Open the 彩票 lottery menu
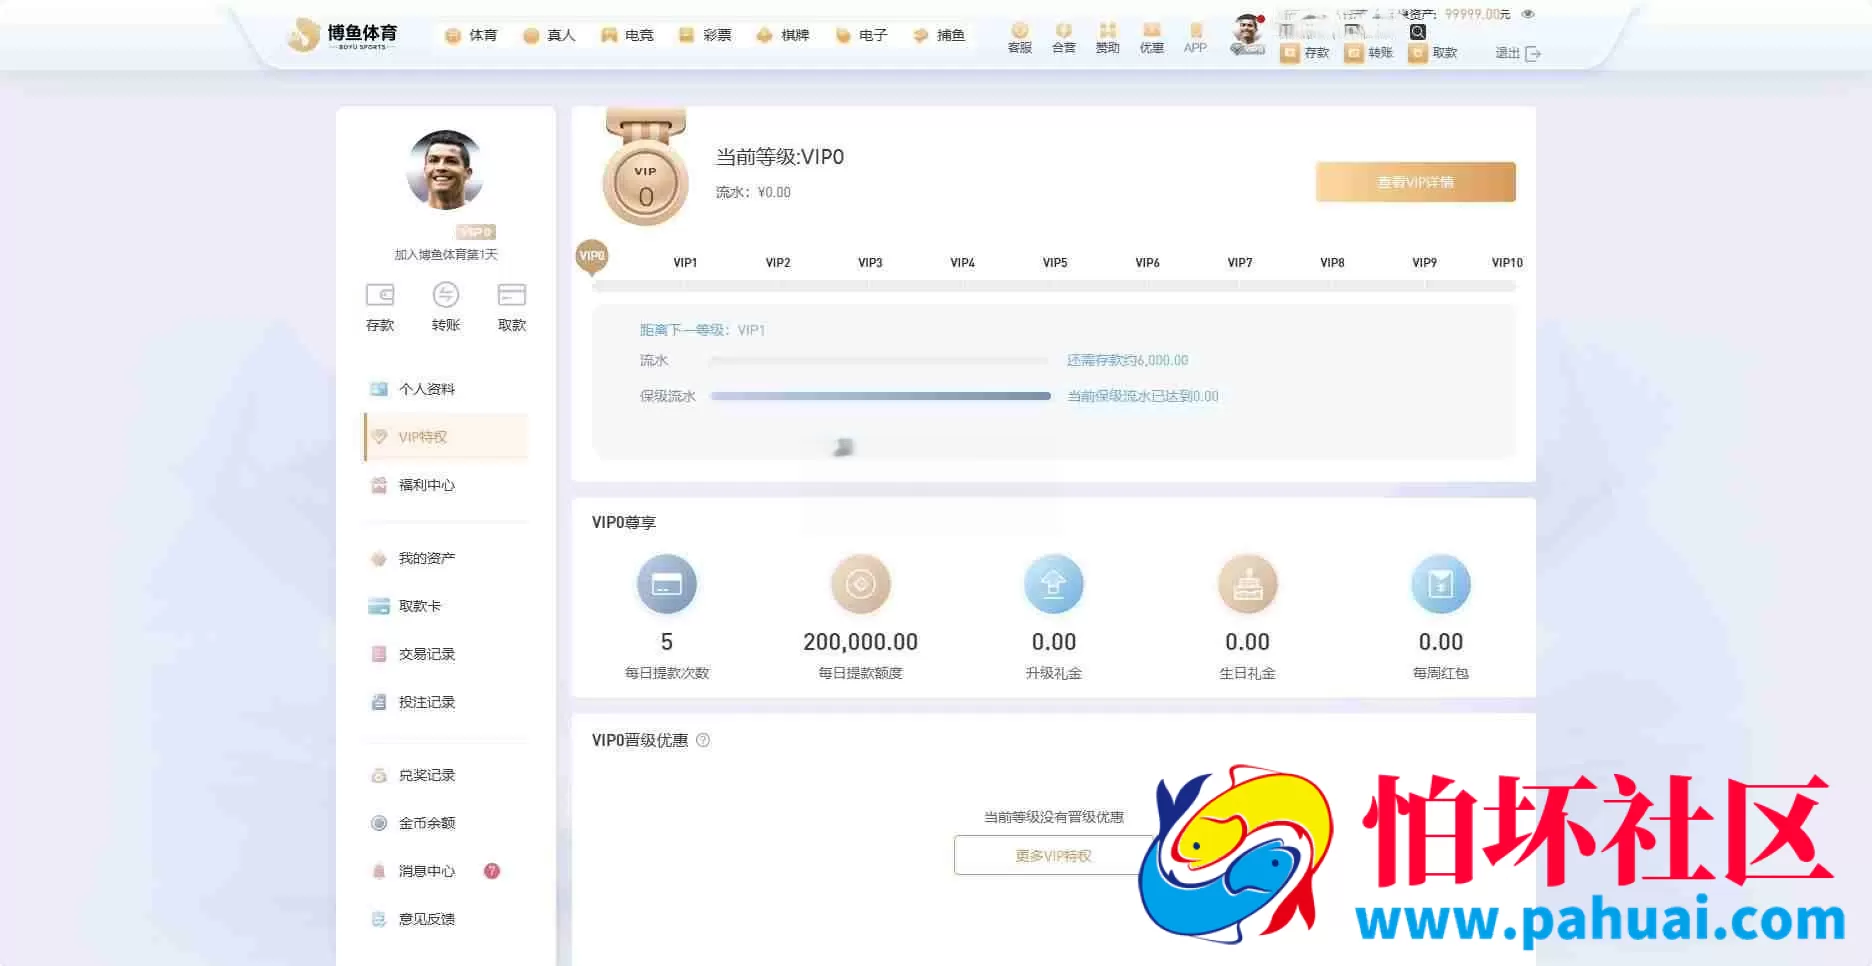The image size is (1872, 966). pyautogui.click(x=705, y=35)
